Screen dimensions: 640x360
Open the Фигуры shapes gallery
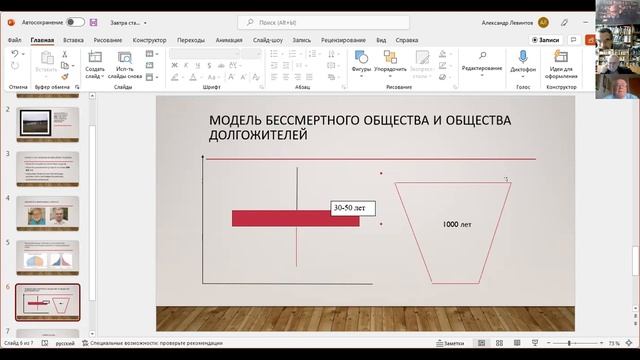(x=361, y=64)
